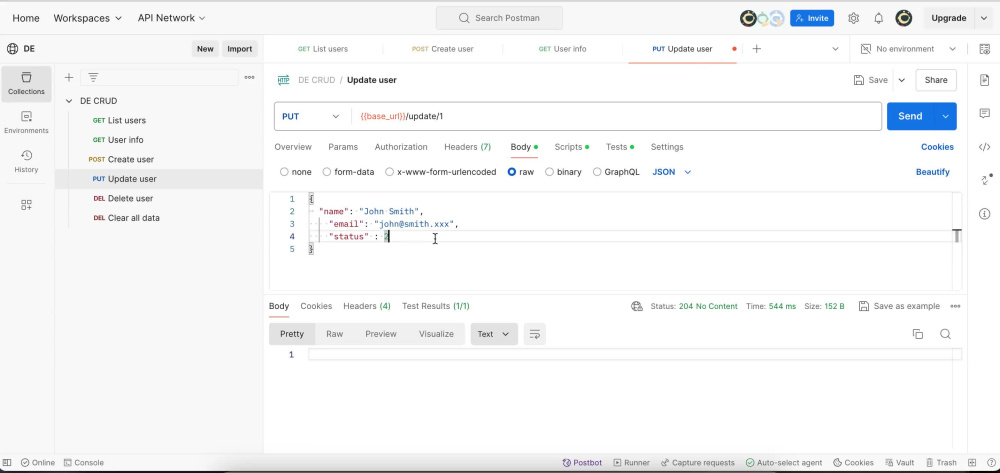Click the Share button

coord(936,80)
